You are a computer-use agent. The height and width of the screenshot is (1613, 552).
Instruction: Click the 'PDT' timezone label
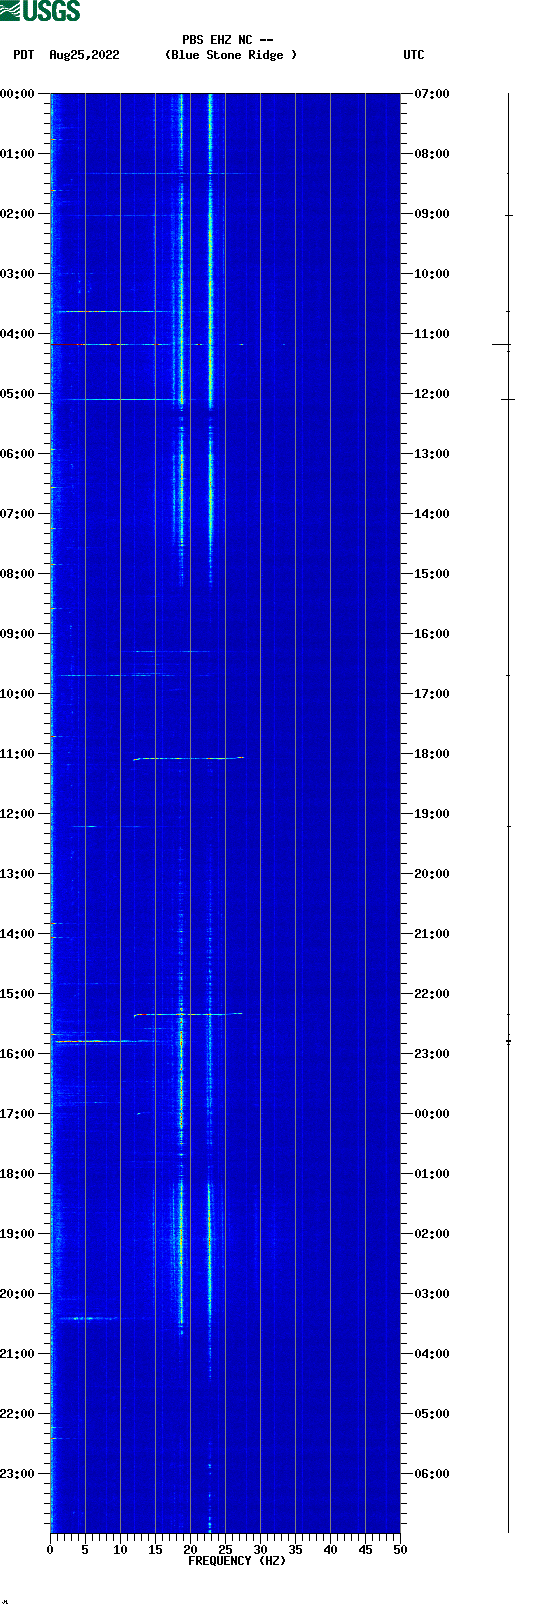pos(23,55)
